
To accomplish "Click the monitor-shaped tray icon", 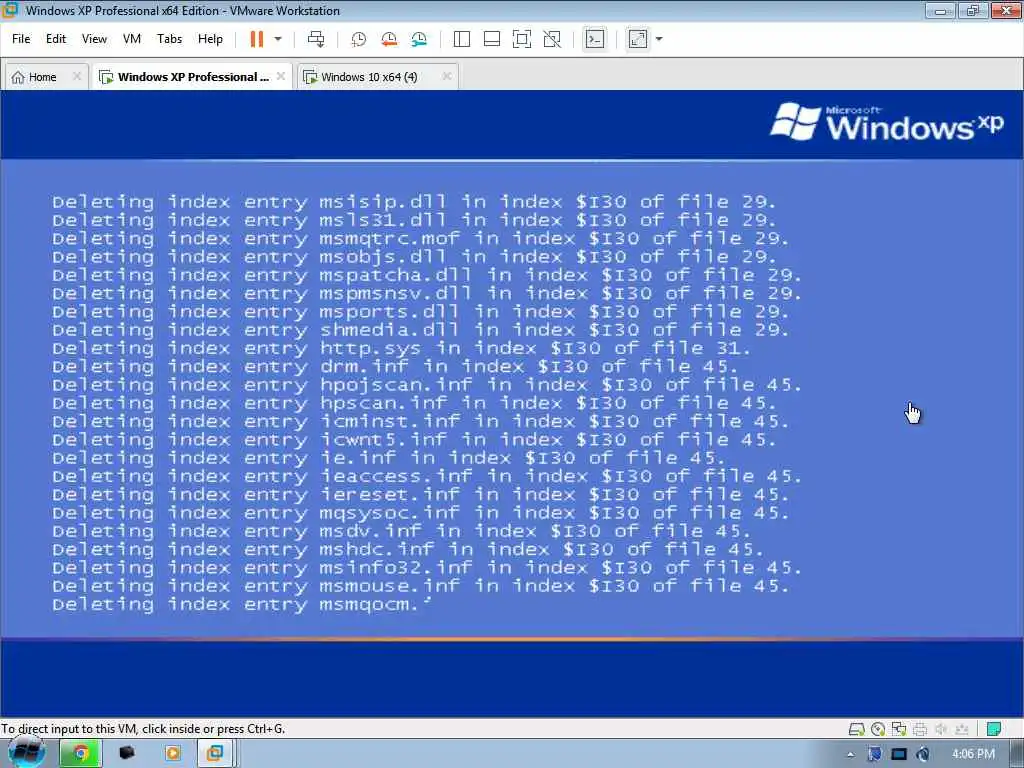I will coord(899,755).
